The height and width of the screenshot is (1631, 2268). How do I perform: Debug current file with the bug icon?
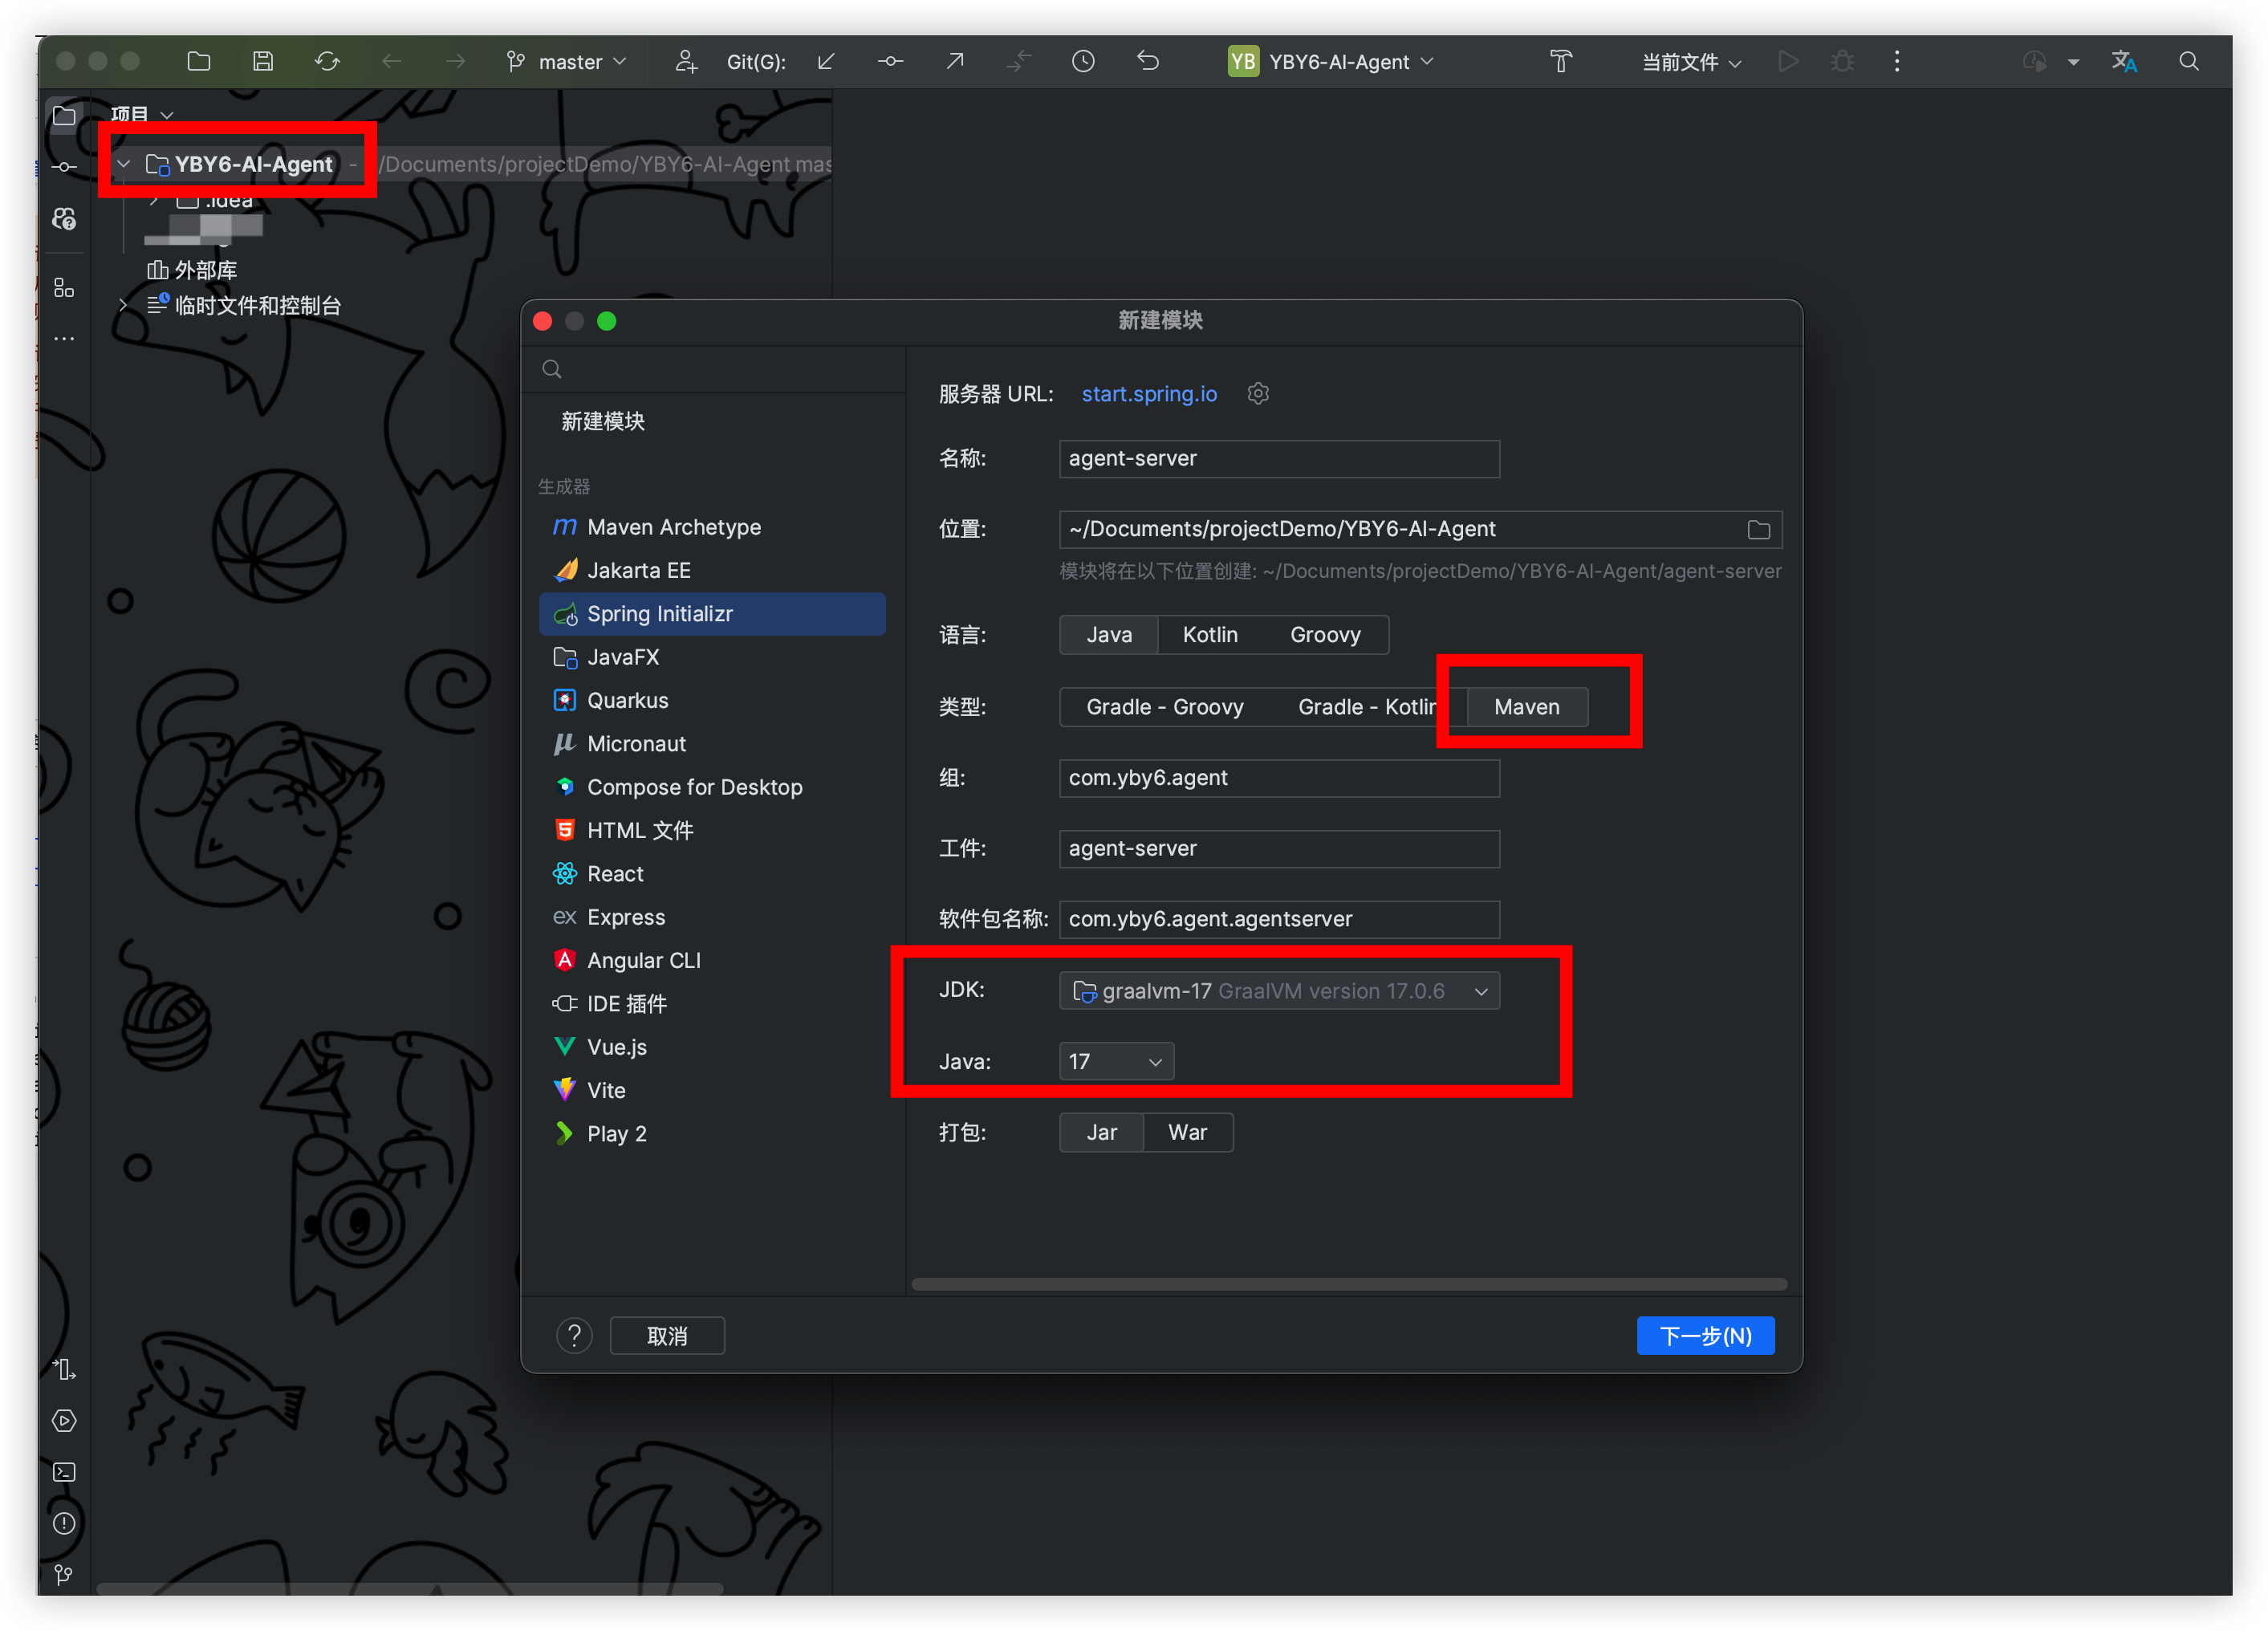point(1842,61)
